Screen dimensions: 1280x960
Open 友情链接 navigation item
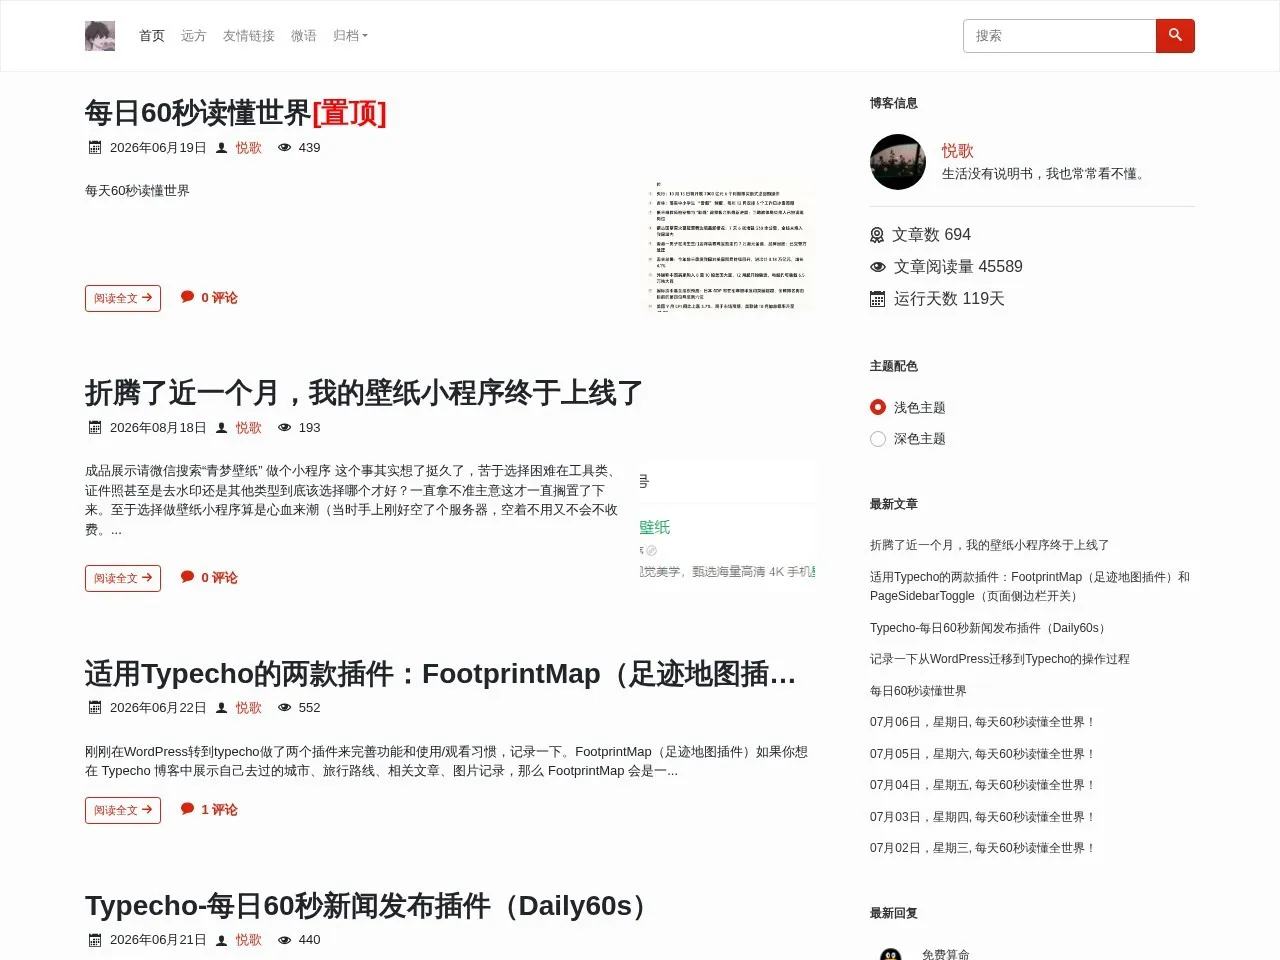249,36
